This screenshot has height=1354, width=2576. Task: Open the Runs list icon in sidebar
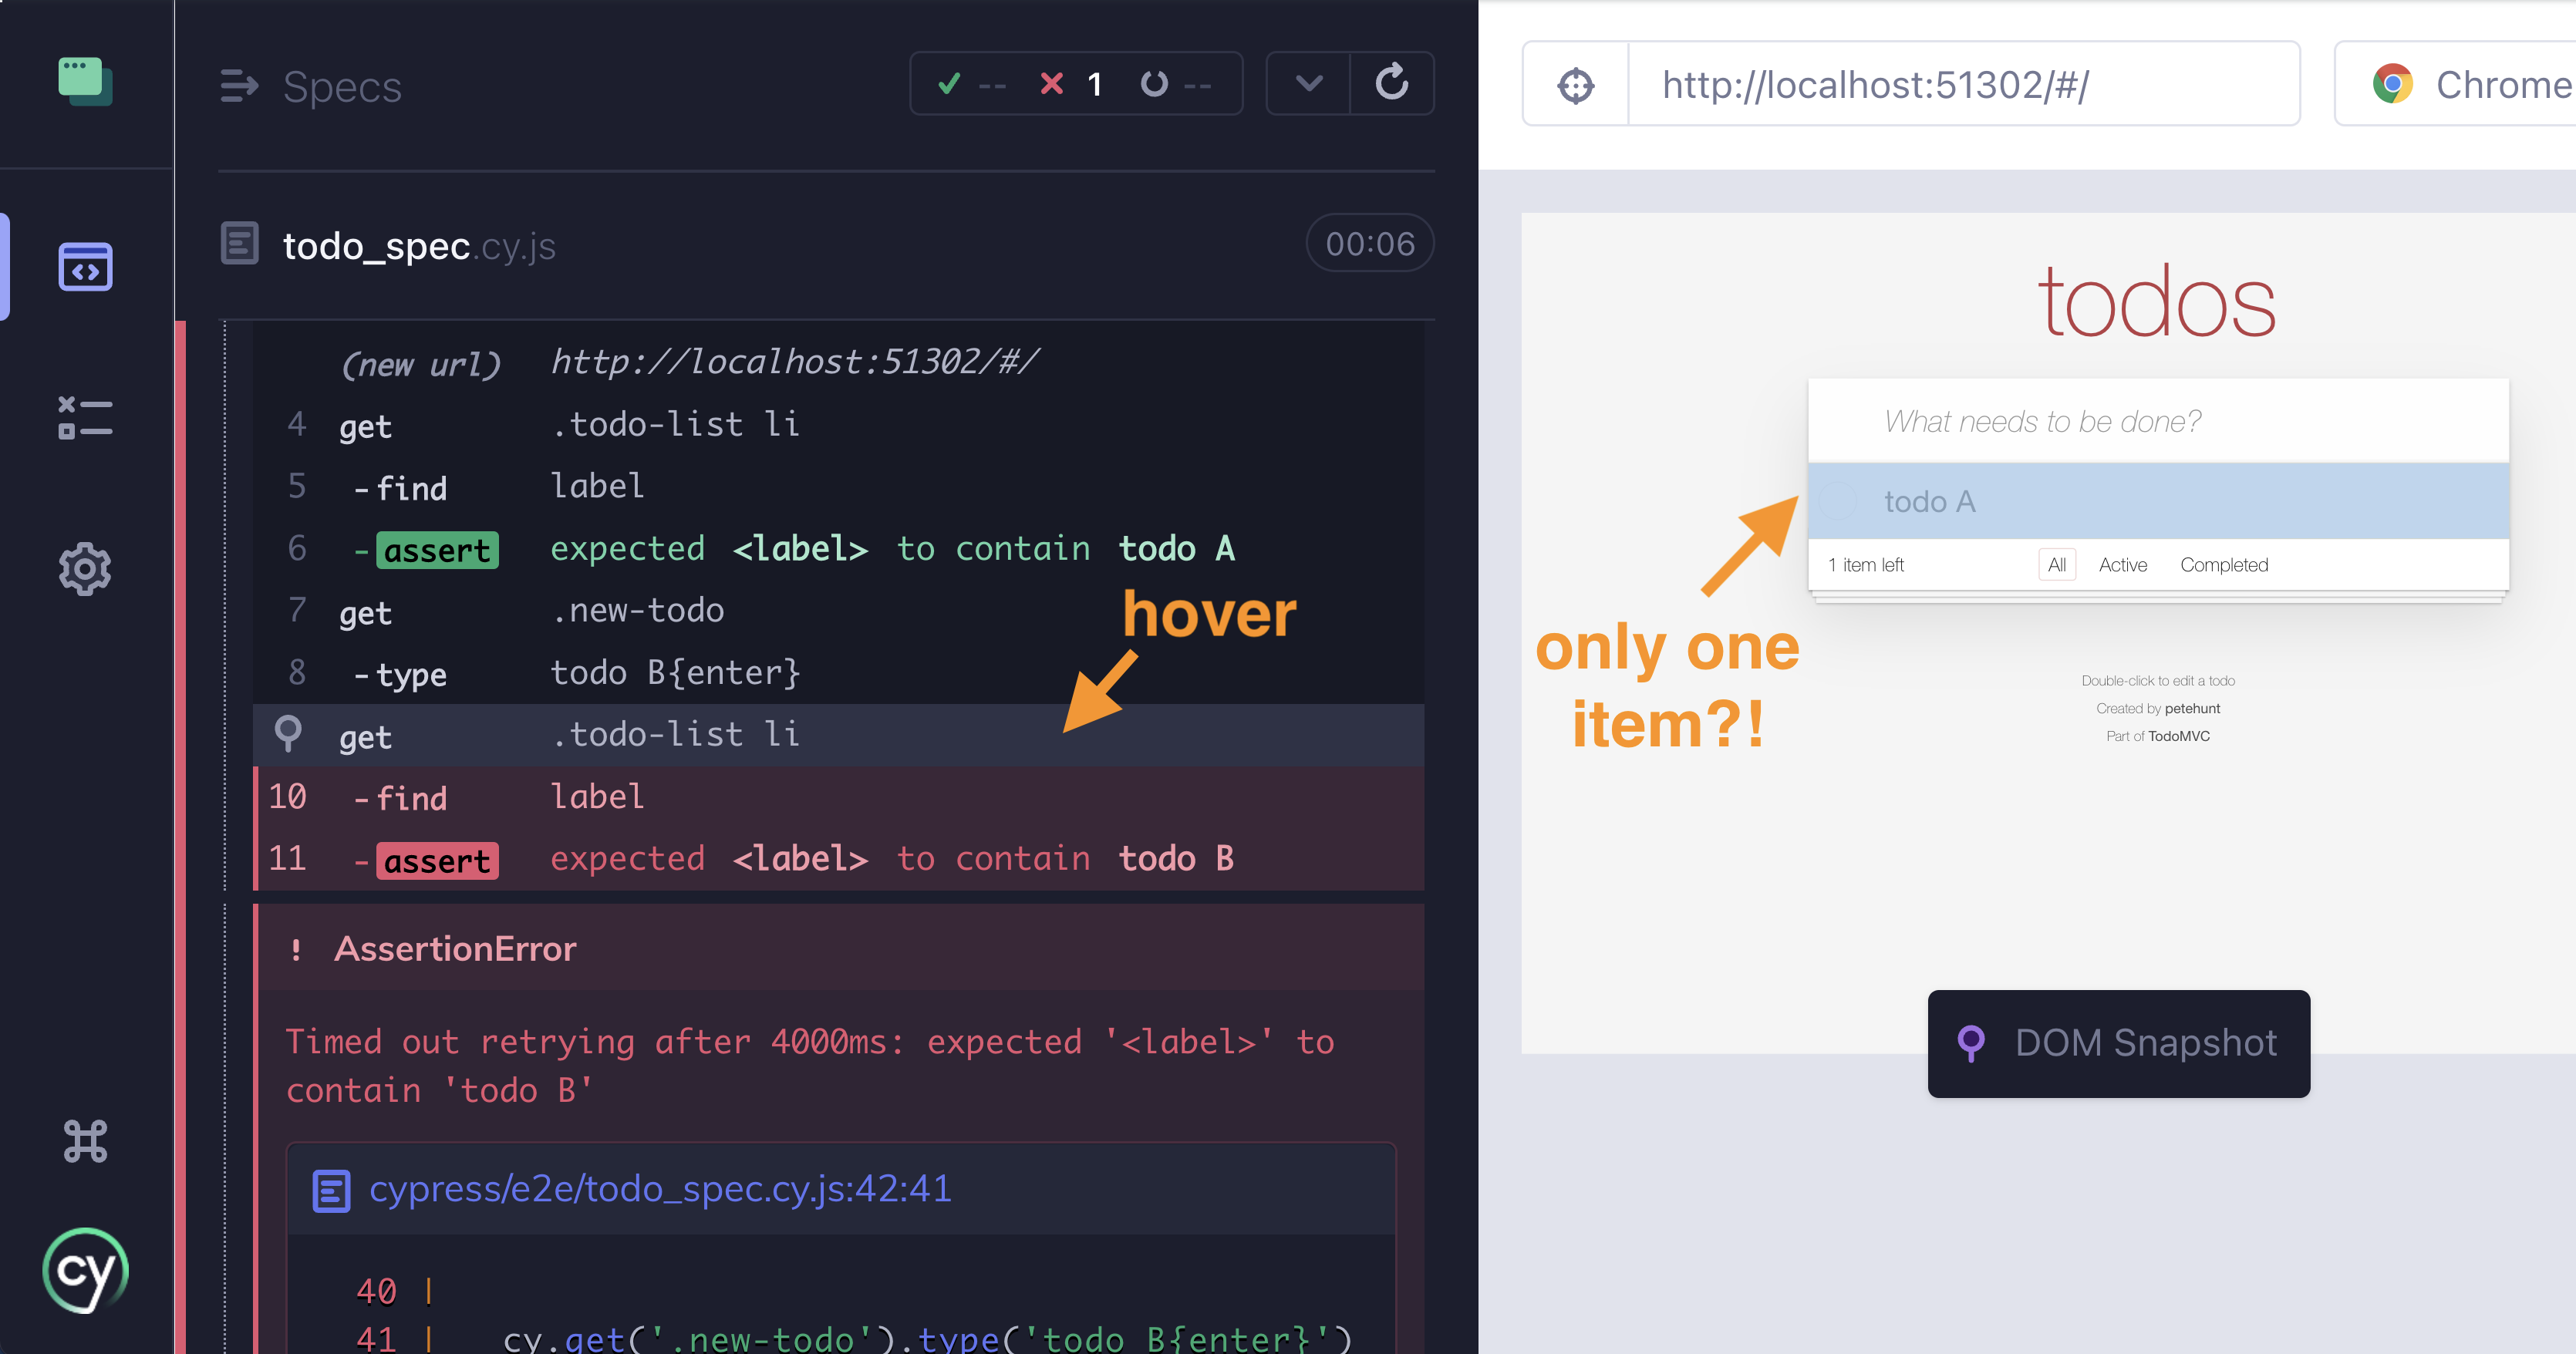pyautogui.click(x=85, y=418)
